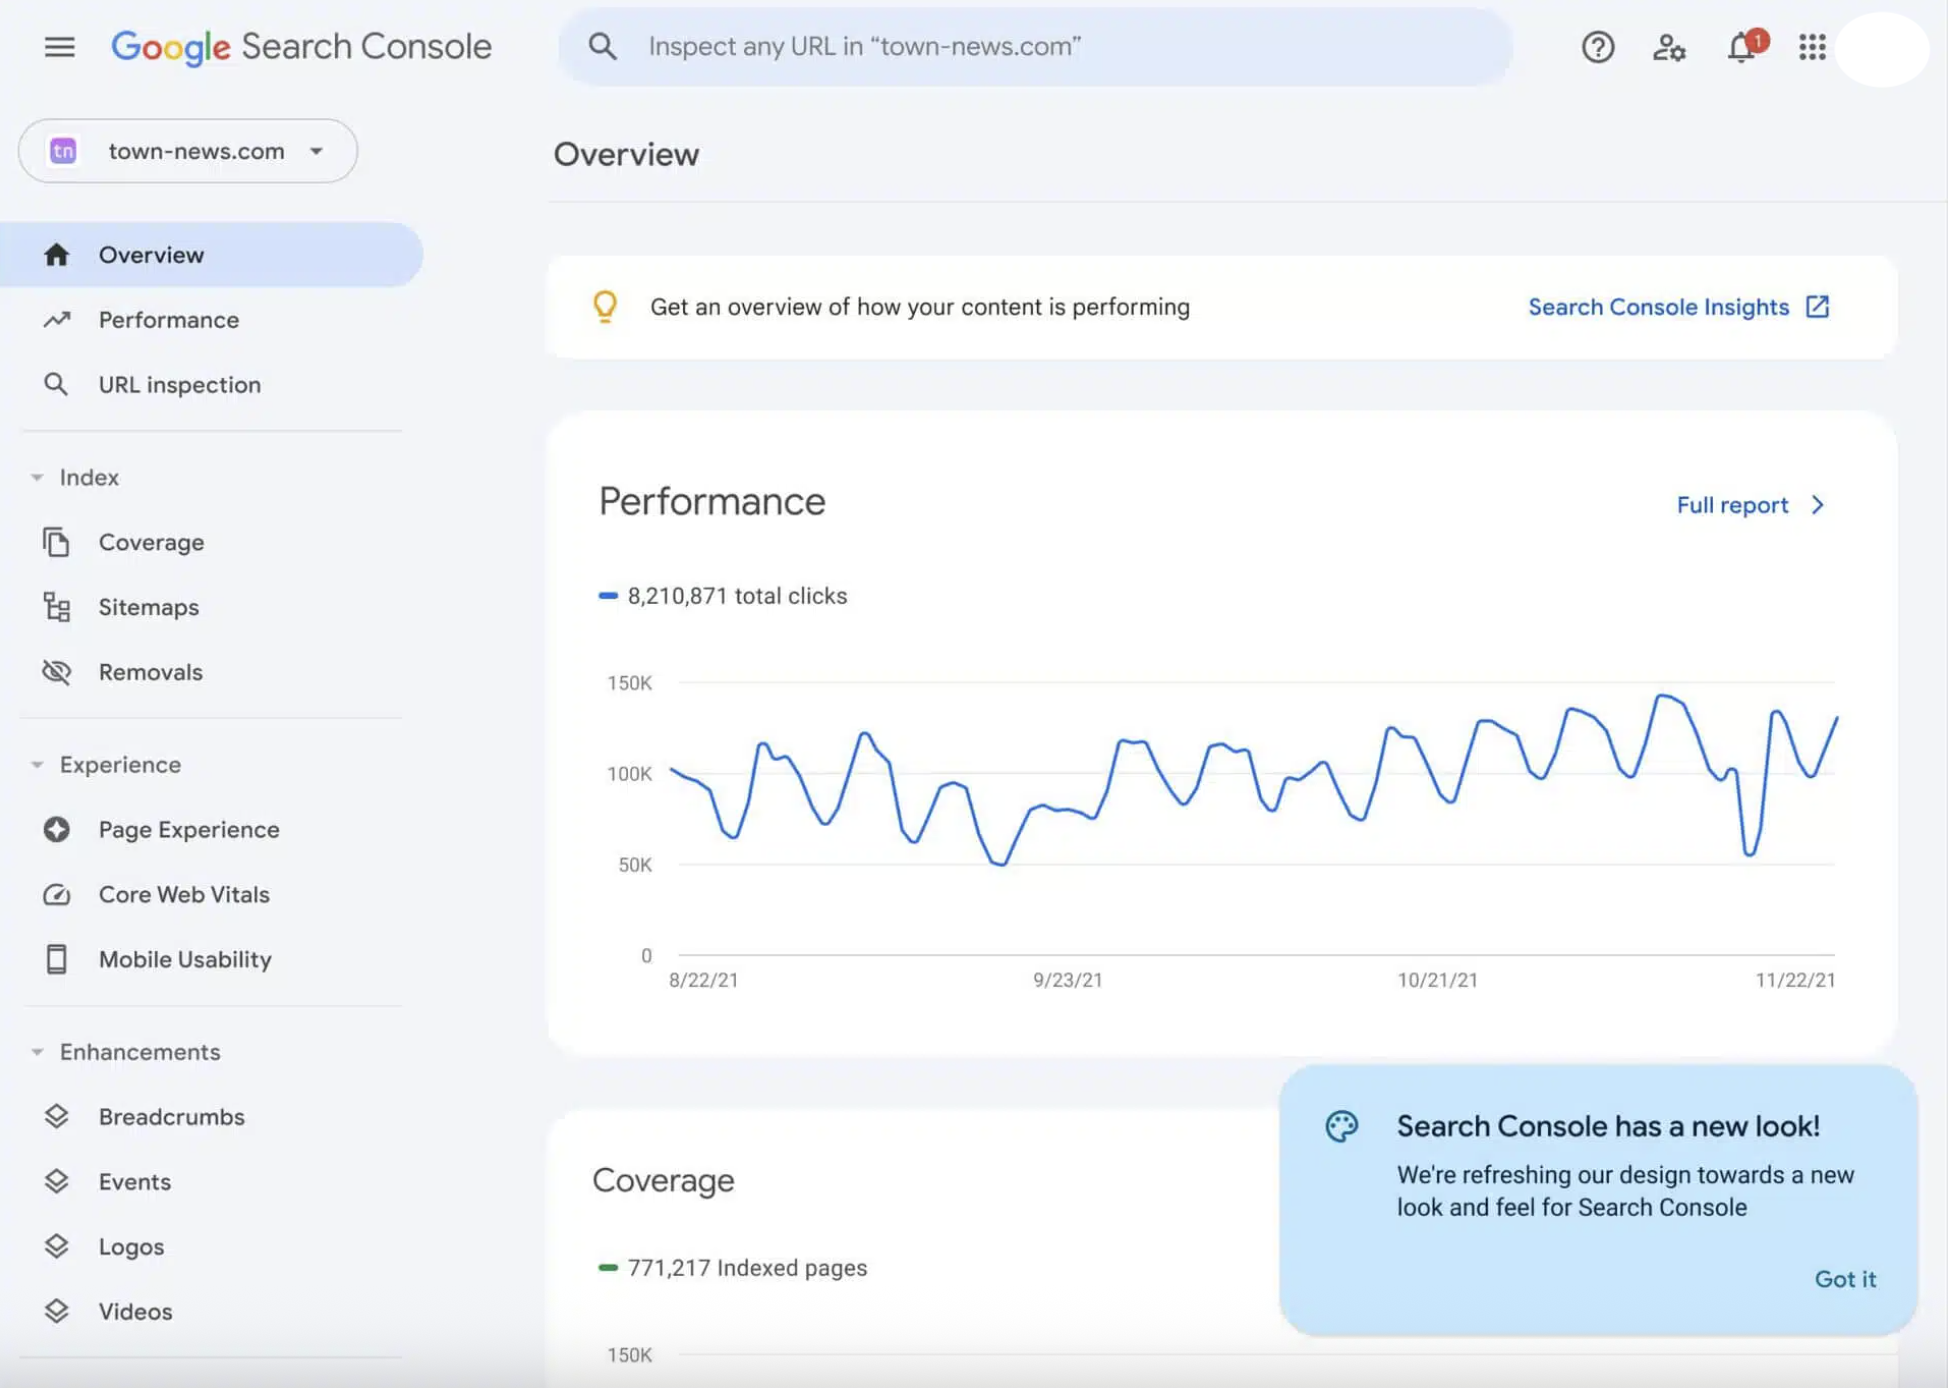Viewport: 1948px width, 1388px height.
Task: Open the notifications bell
Action: [1741, 46]
